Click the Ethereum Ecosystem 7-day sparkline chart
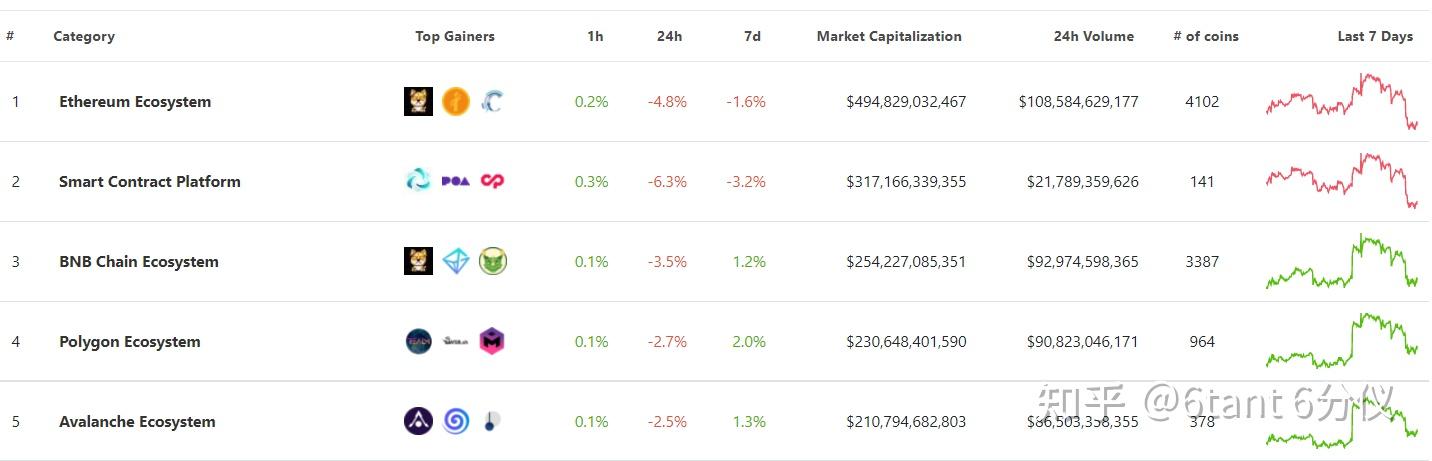The image size is (1432, 461). [x=1342, y=101]
